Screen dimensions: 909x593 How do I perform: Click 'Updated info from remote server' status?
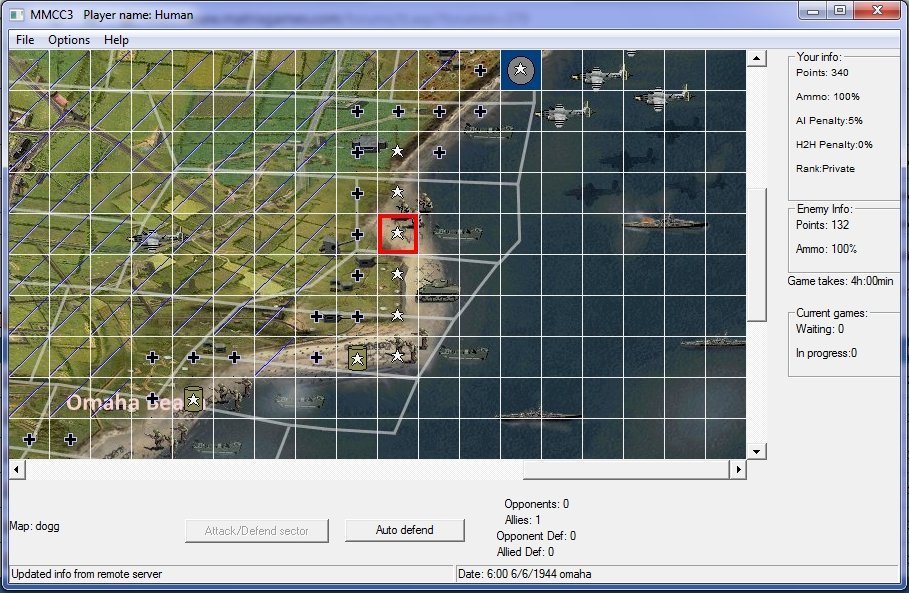tap(86, 574)
